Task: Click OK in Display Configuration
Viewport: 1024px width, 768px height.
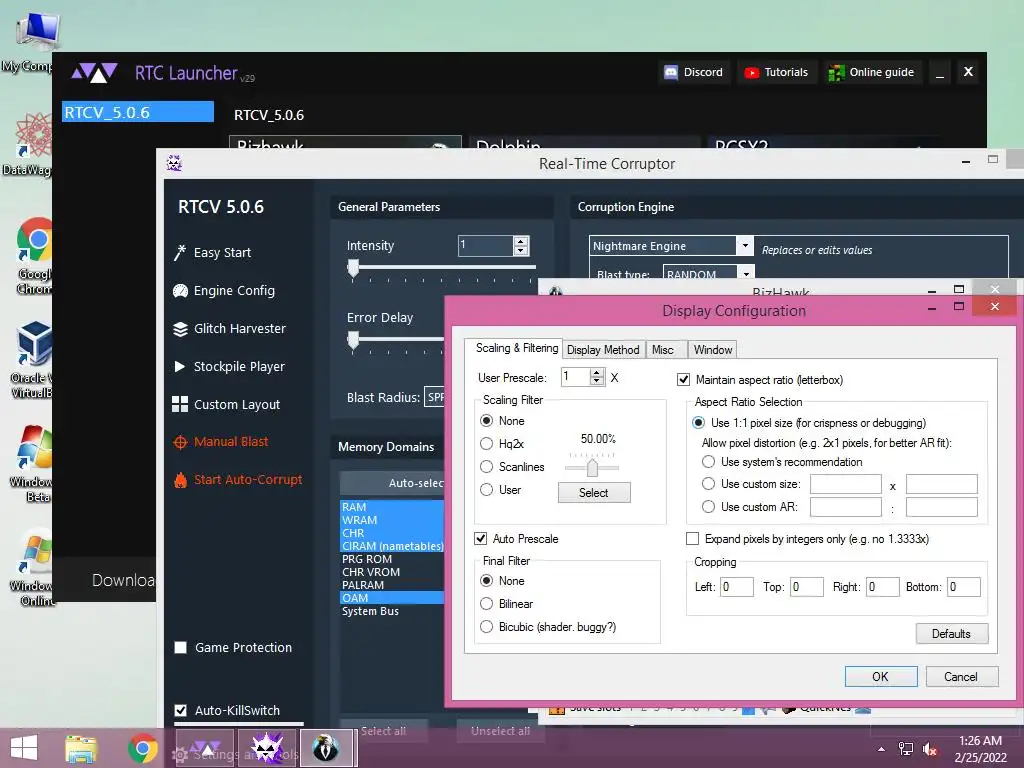Action: click(881, 677)
